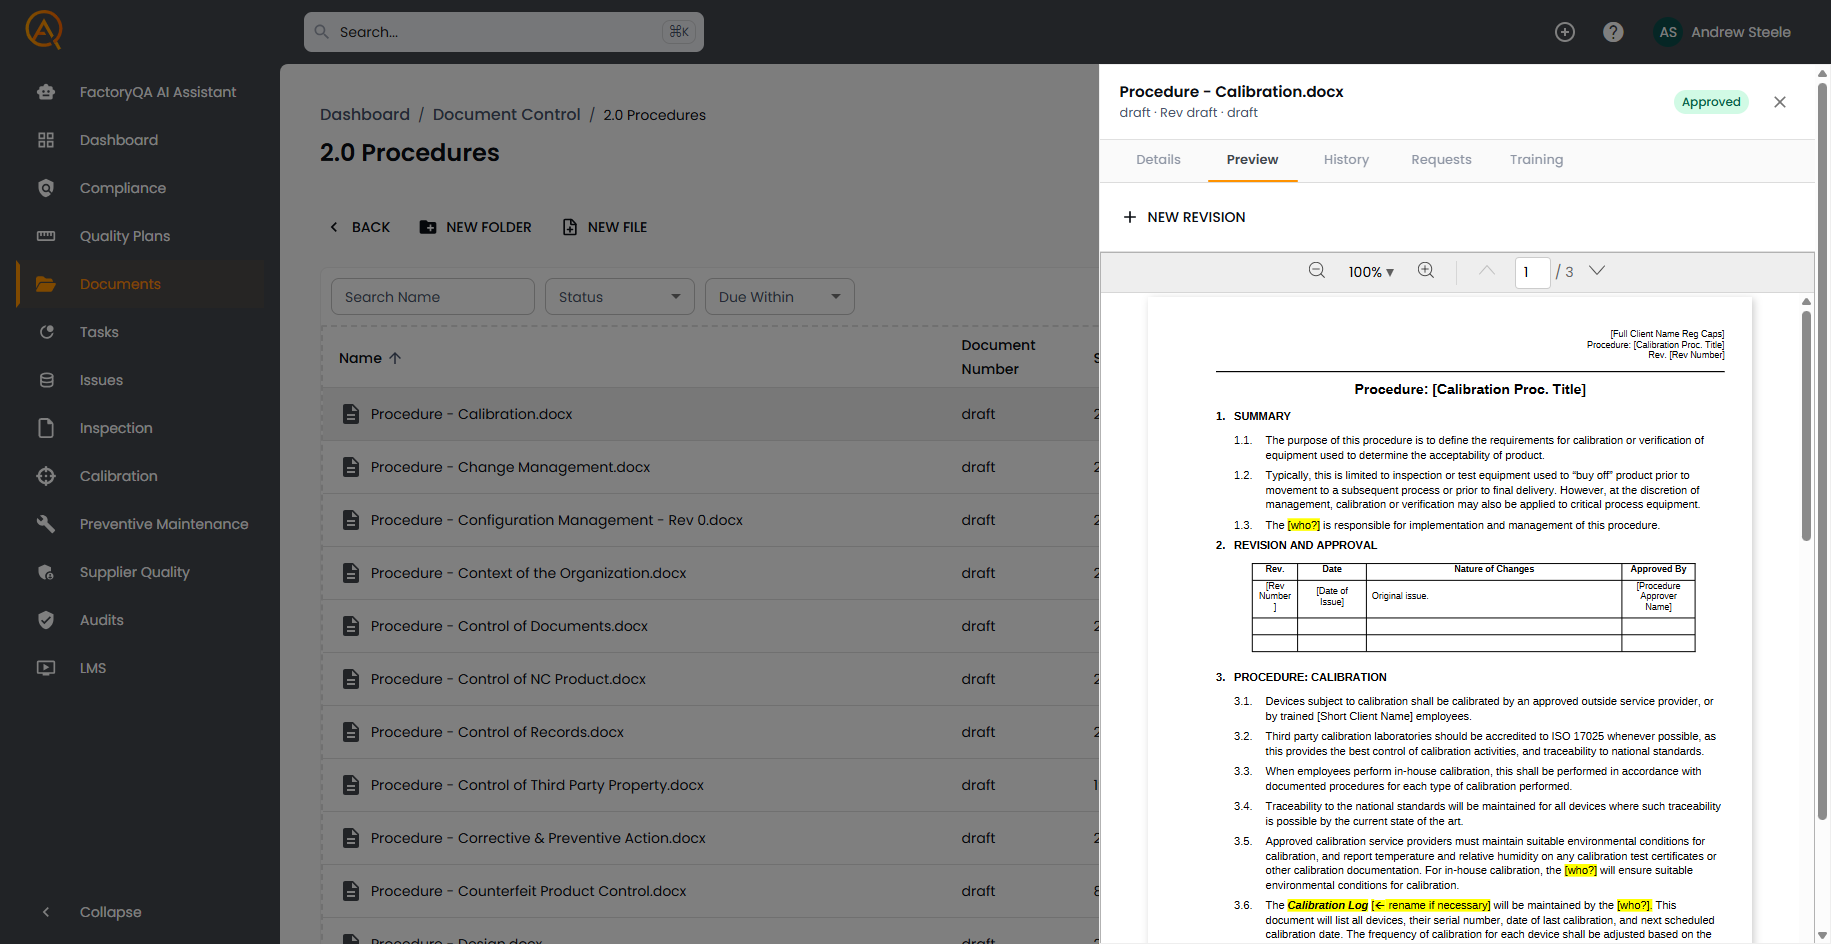Open the FactoryQA AI Assistant from sidebar

click(46, 91)
